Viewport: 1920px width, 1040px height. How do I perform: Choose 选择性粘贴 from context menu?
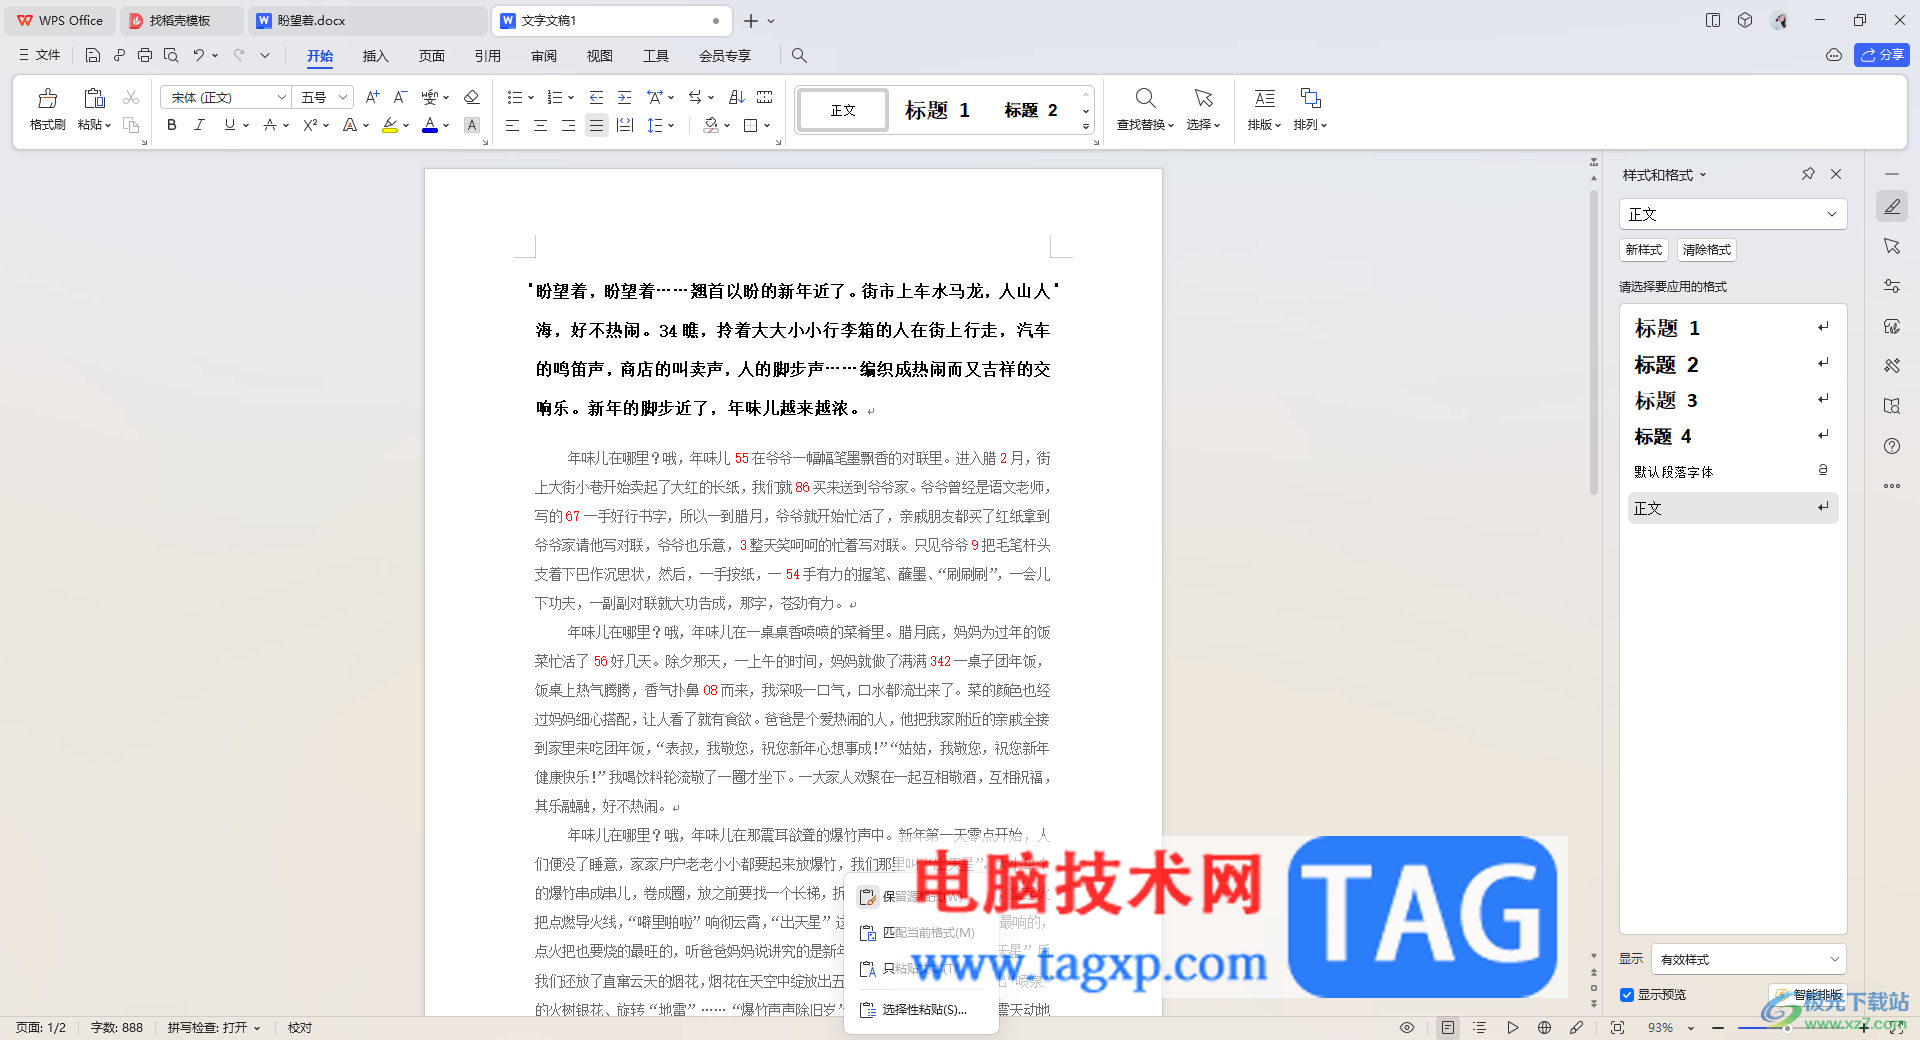[924, 1010]
